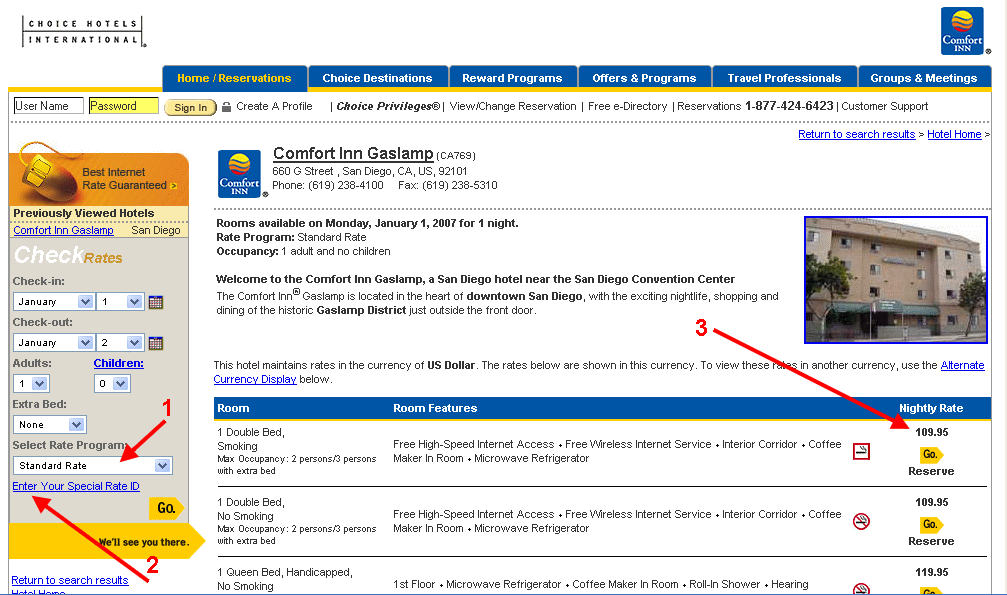Go to the Home / Reservations tab
Image resolution: width=1007 pixels, height=595 pixels.
(x=234, y=78)
